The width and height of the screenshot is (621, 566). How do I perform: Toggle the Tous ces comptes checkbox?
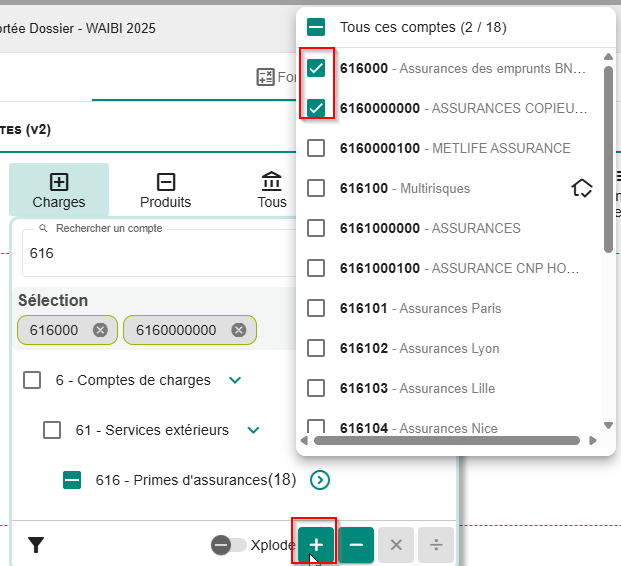click(316, 28)
